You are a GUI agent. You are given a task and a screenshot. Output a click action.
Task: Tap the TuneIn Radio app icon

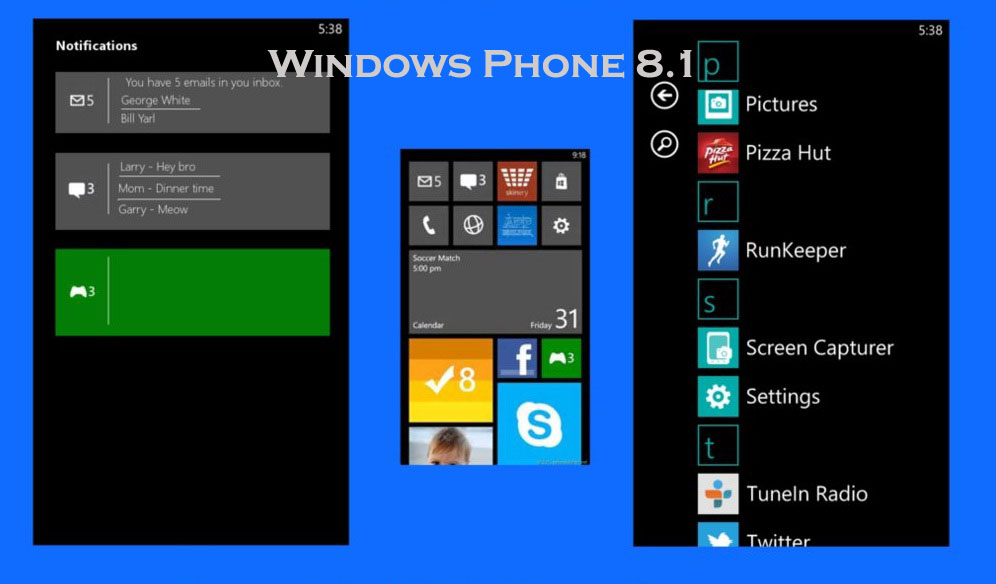pyautogui.click(x=718, y=494)
